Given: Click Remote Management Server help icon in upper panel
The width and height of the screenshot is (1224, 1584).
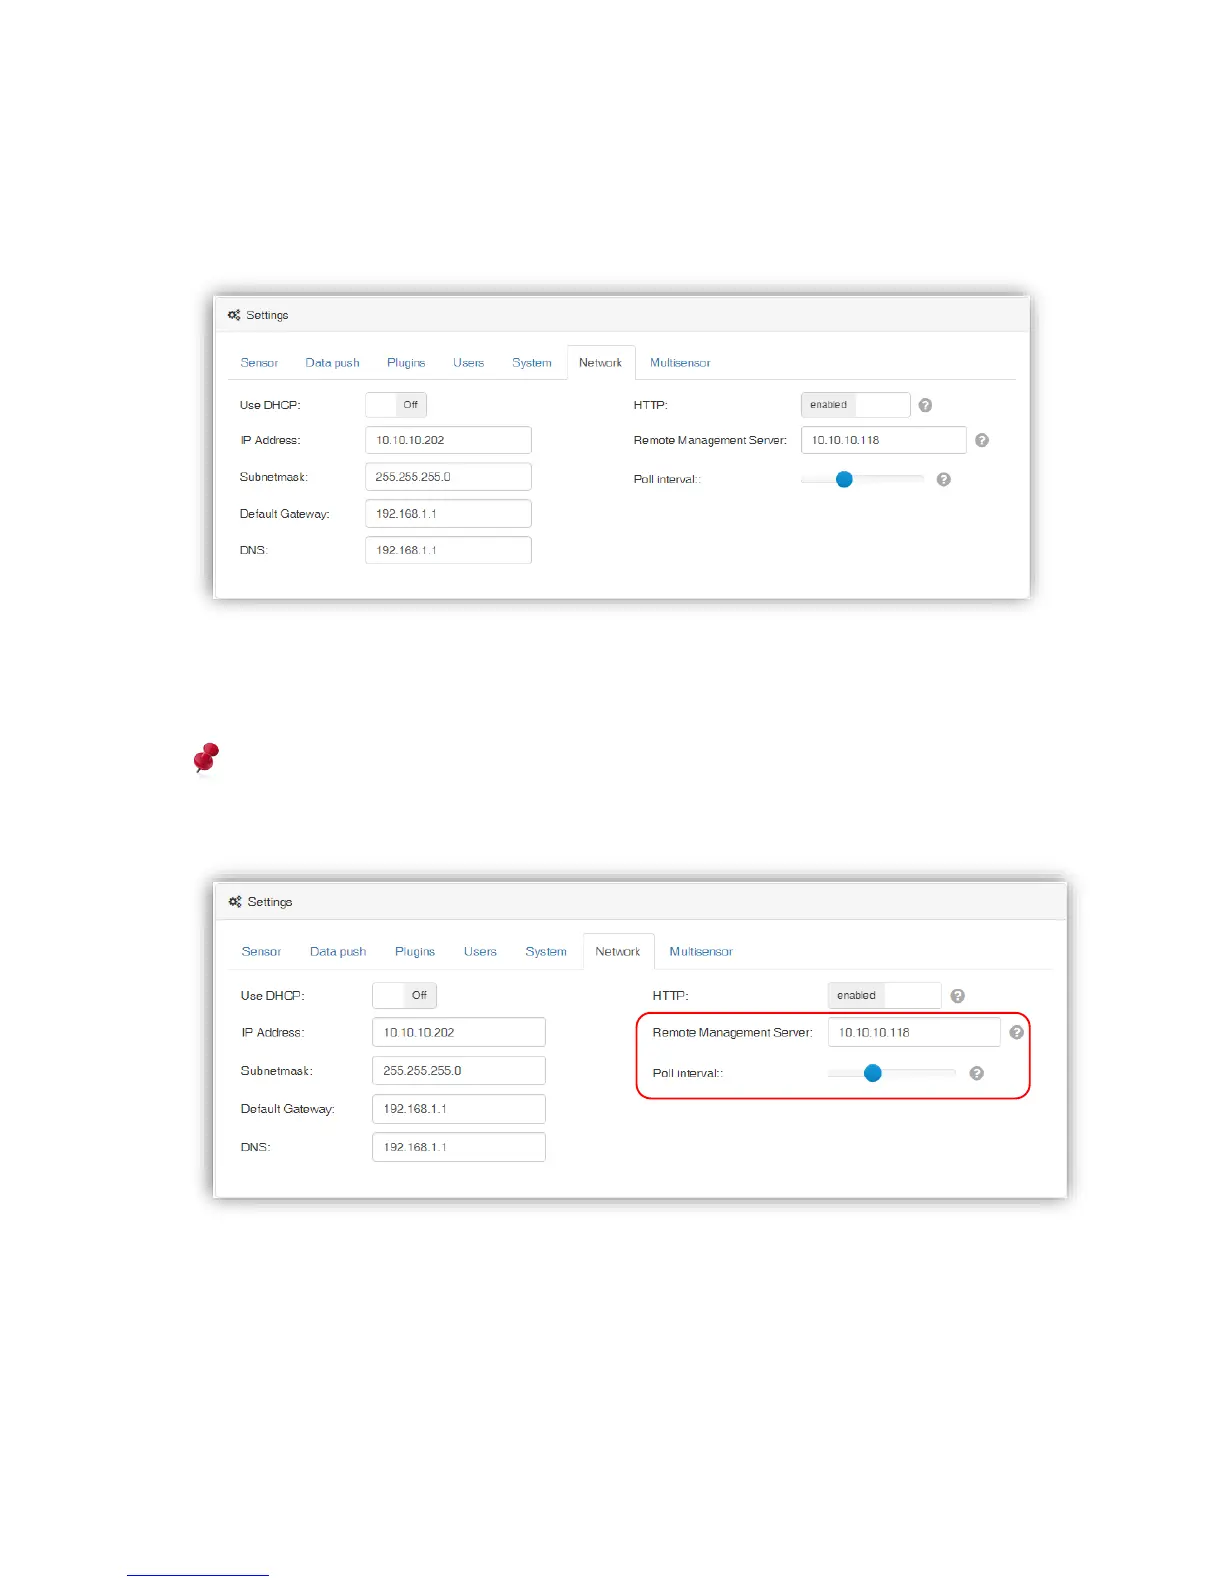Looking at the screenshot, I should (x=982, y=440).
